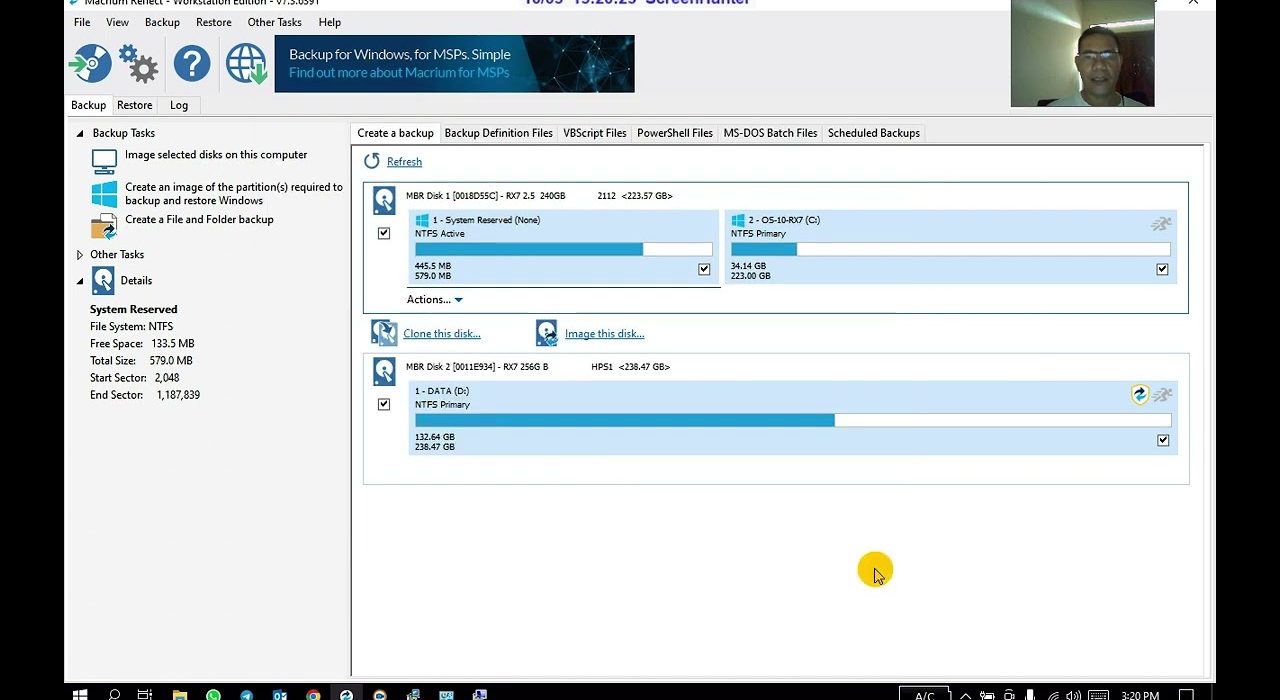Toggle the MBR Disk 2 checkbox
This screenshot has height=700, width=1280.
[384, 404]
